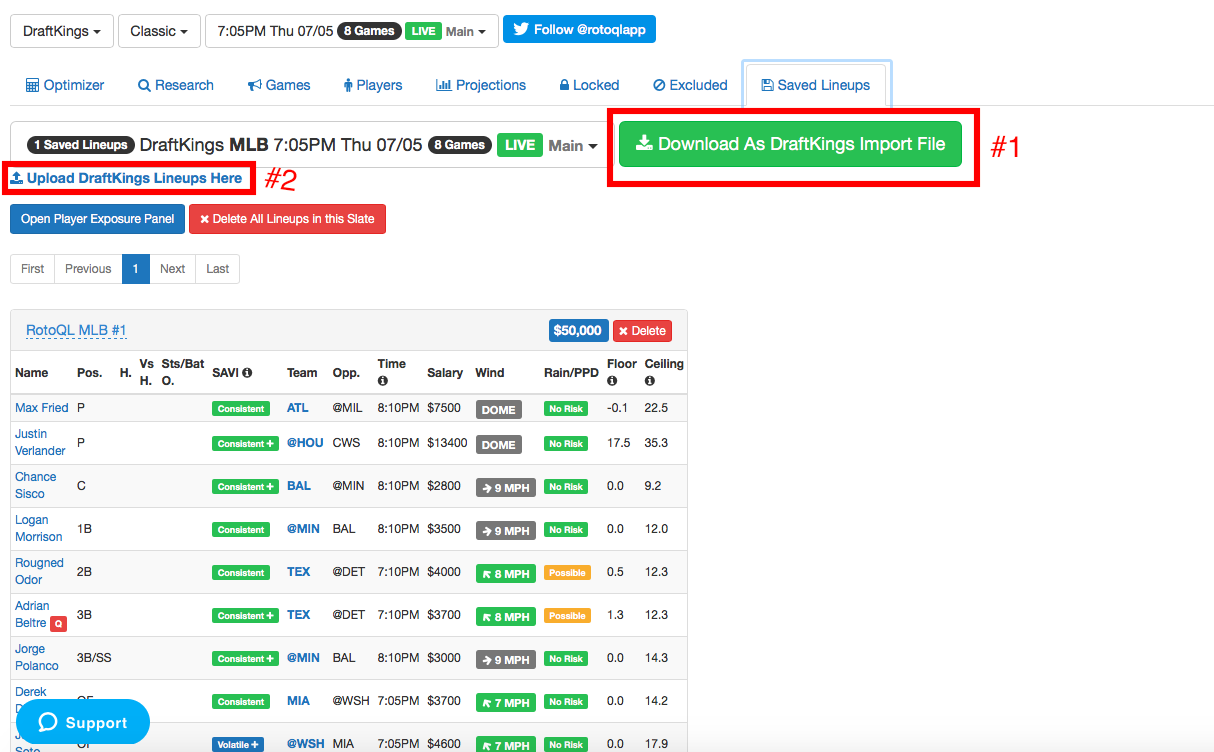Image resolution: width=1214 pixels, height=752 pixels.
Task: Click the Time column info icon
Action: tap(383, 381)
